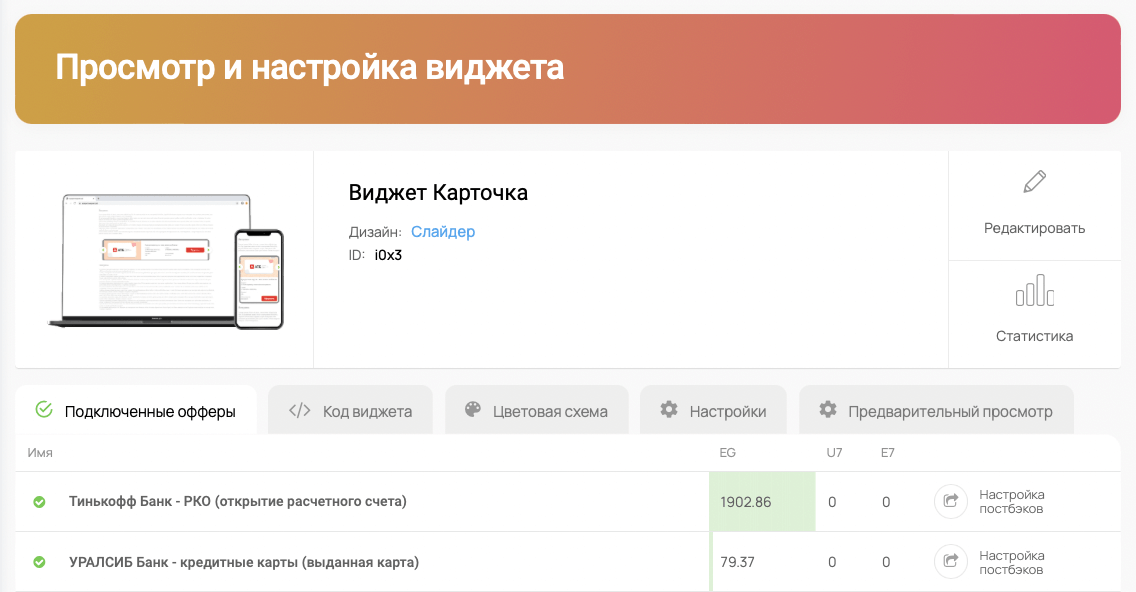
Task: Click the widget ID i0x3
Action: 388,255
